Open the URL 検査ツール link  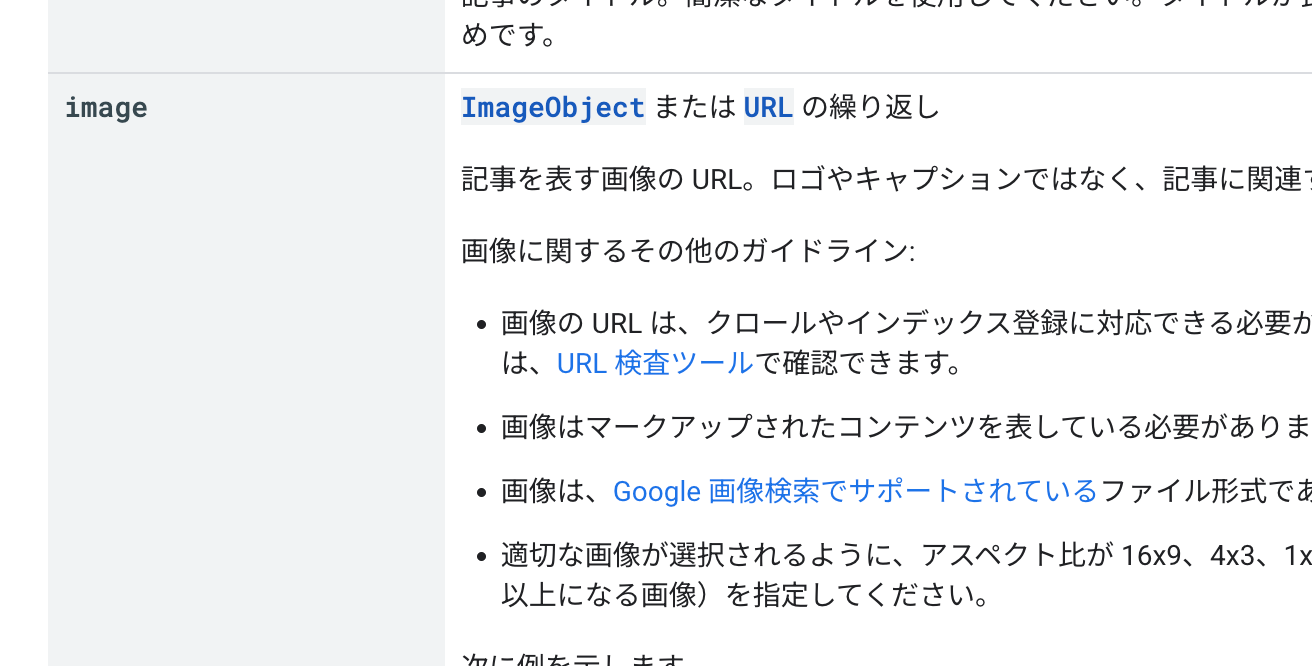pyautogui.click(x=654, y=363)
